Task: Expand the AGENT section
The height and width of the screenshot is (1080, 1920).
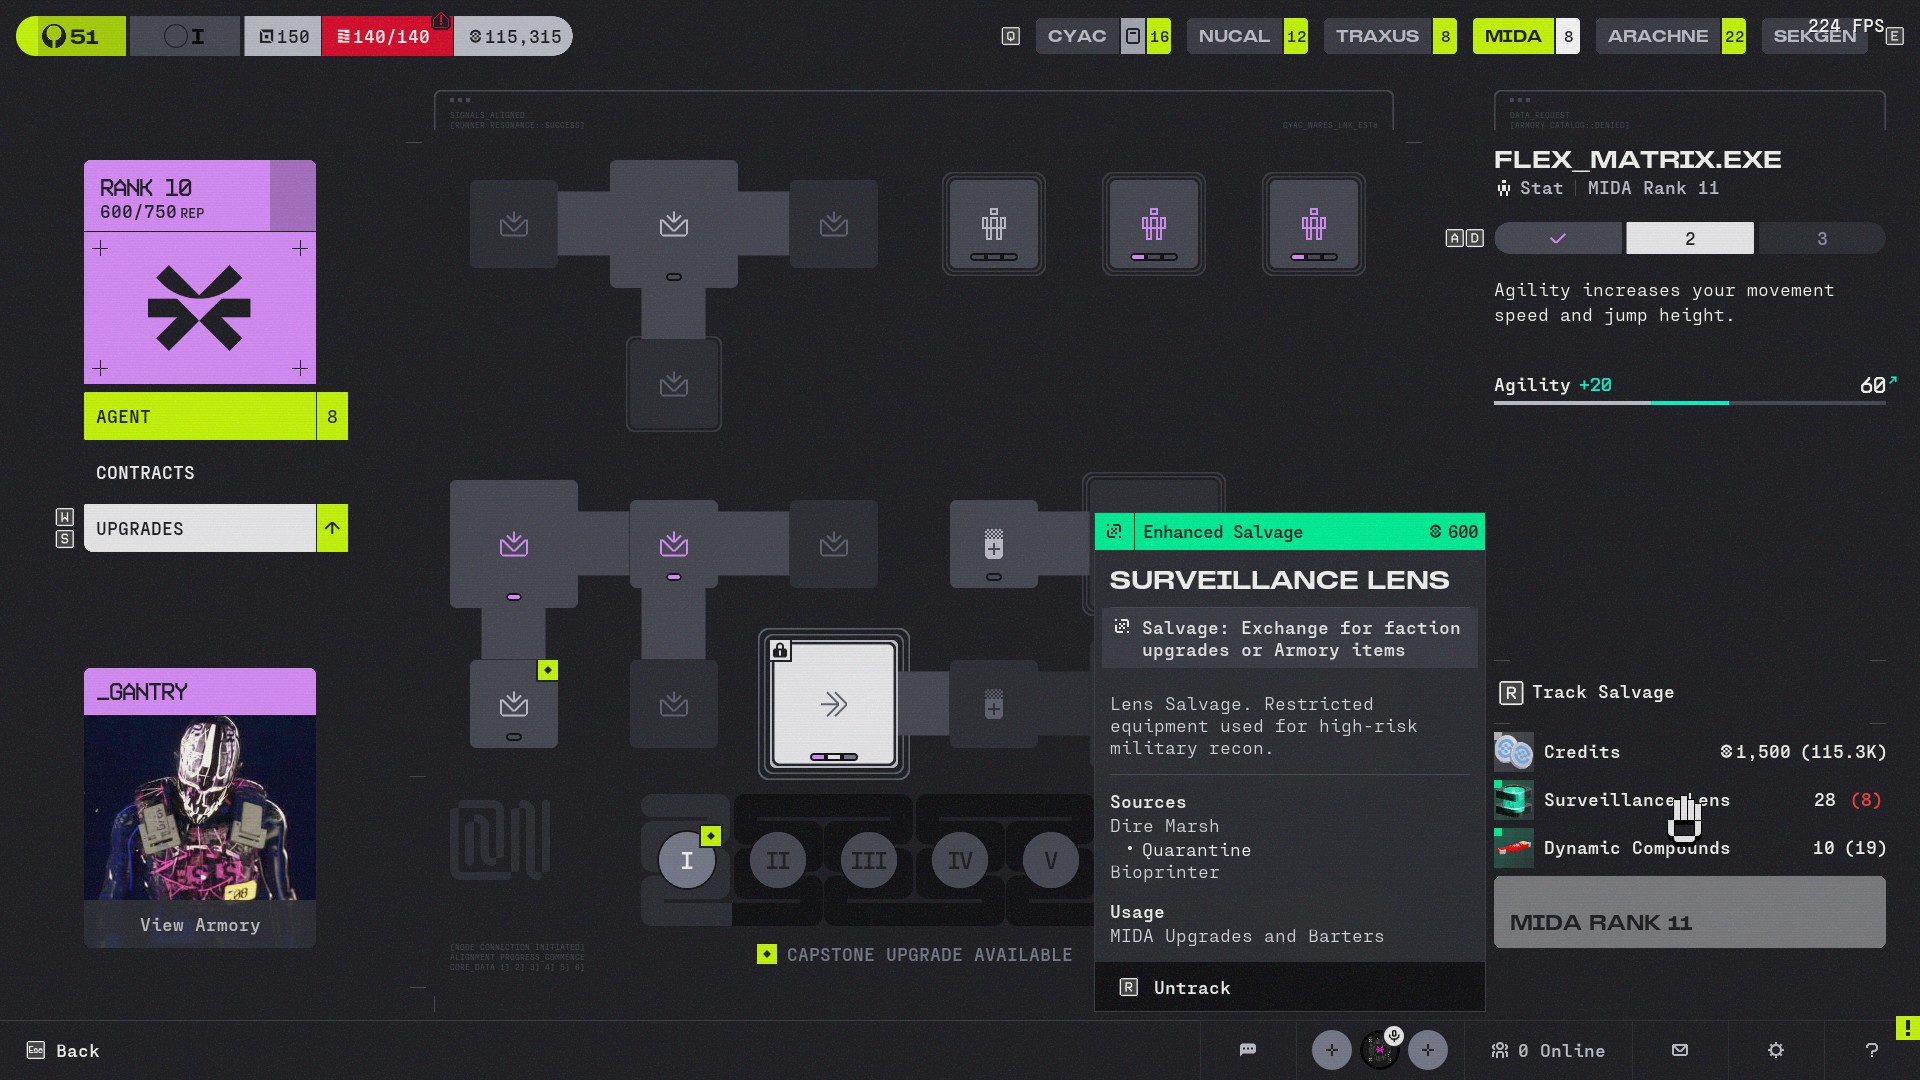Action: pyautogui.click(x=200, y=416)
